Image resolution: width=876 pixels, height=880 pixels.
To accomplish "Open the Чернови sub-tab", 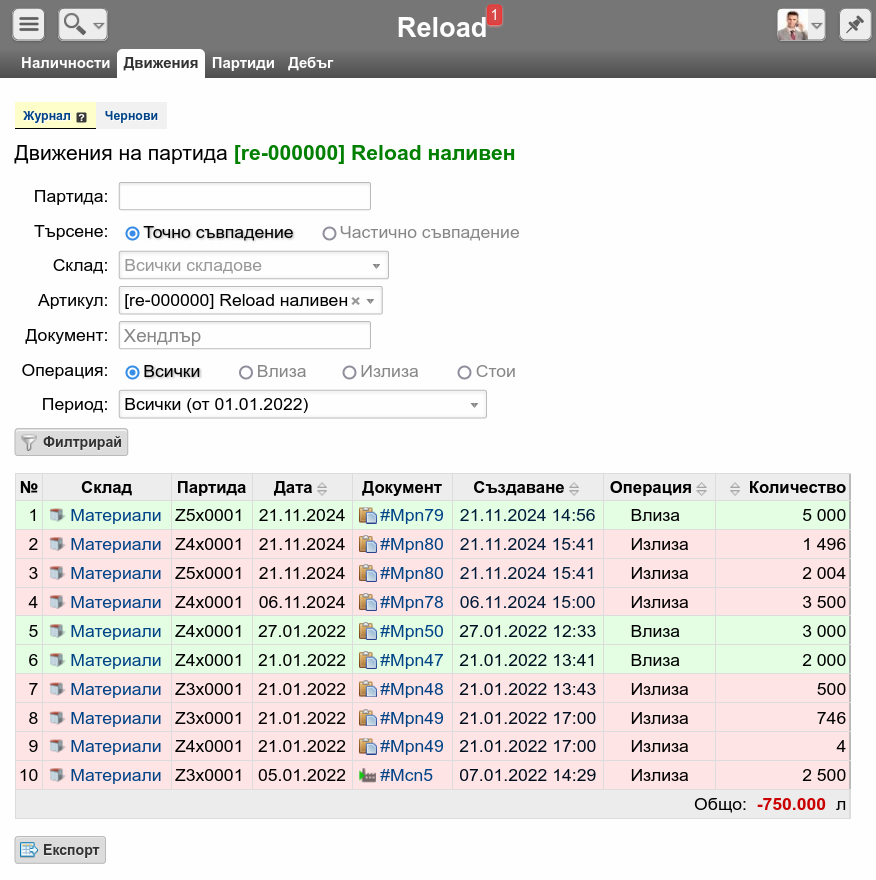I will (x=131, y=116).
